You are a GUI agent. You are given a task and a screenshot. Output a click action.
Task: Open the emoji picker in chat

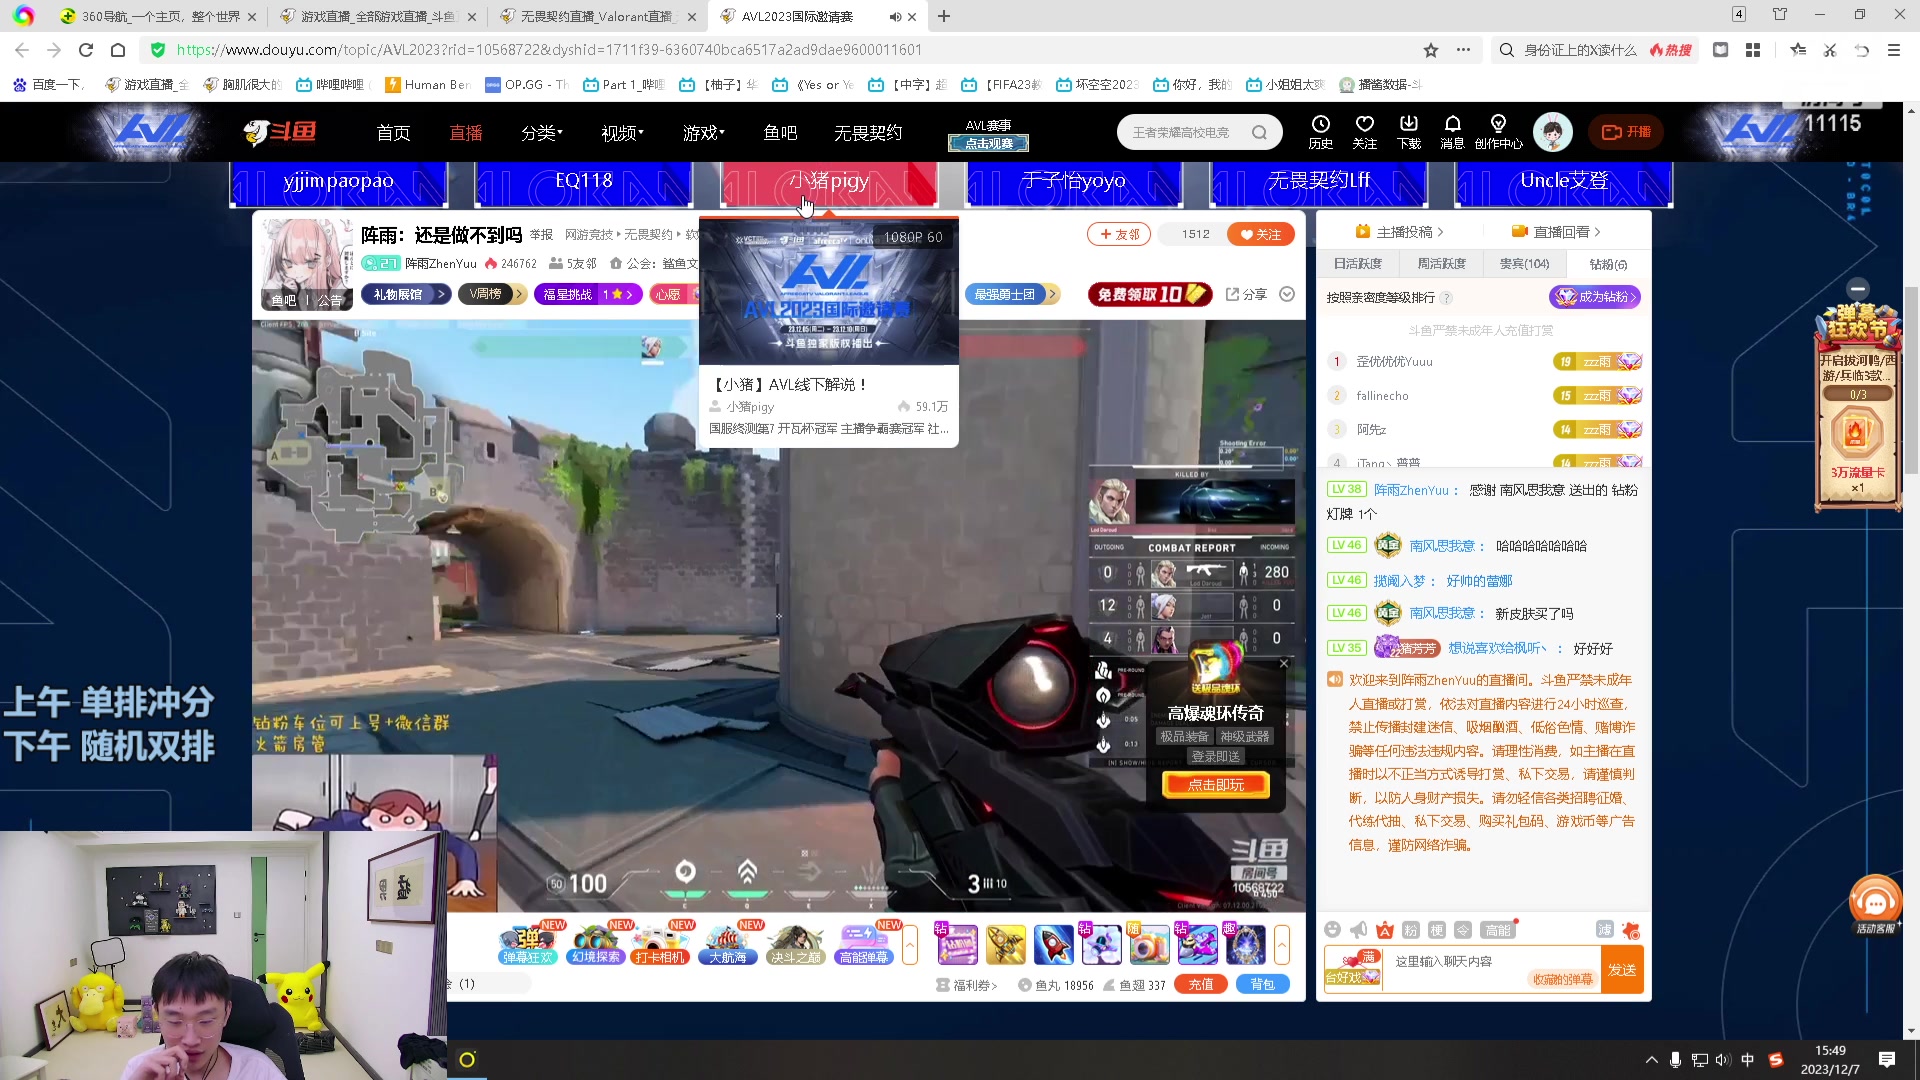click(x=1332, y=930)
